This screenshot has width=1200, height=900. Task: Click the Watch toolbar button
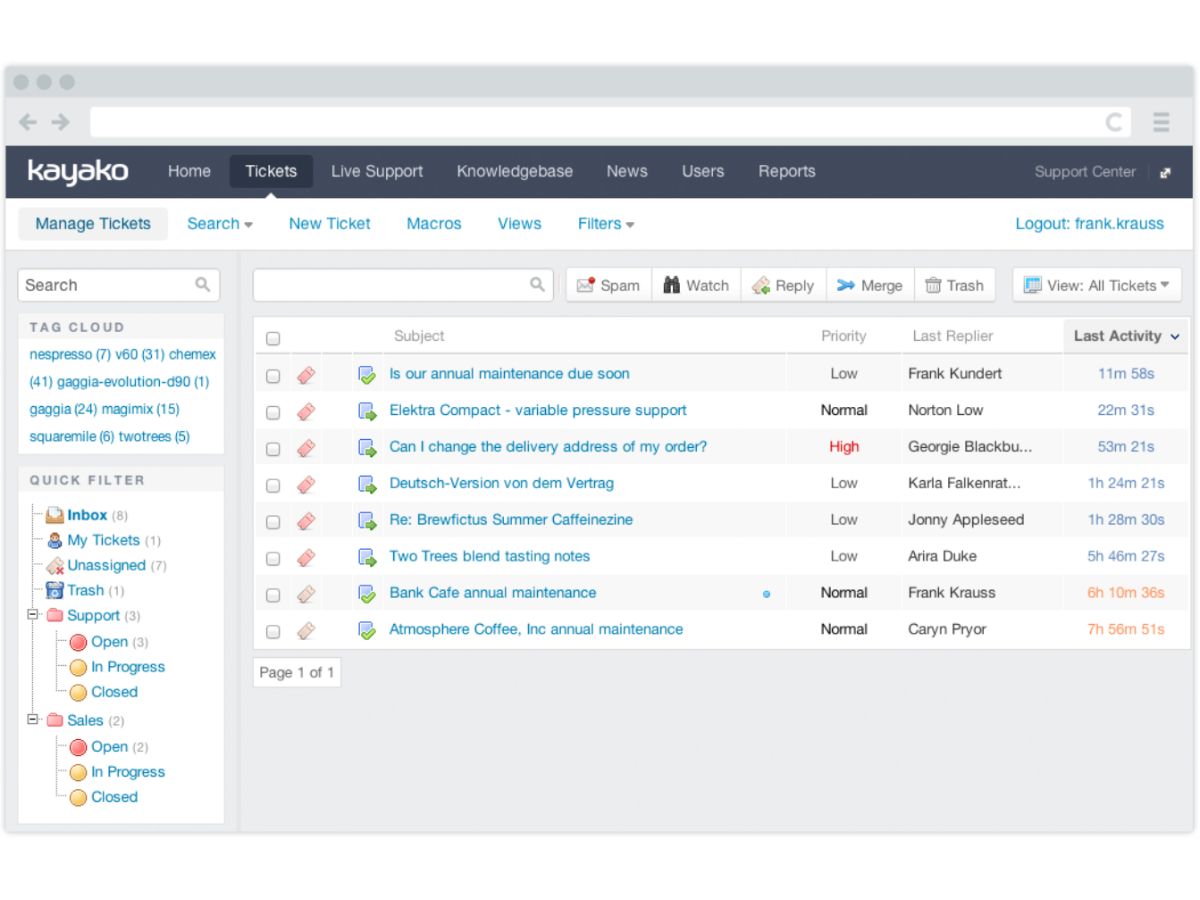coord(696,285)
